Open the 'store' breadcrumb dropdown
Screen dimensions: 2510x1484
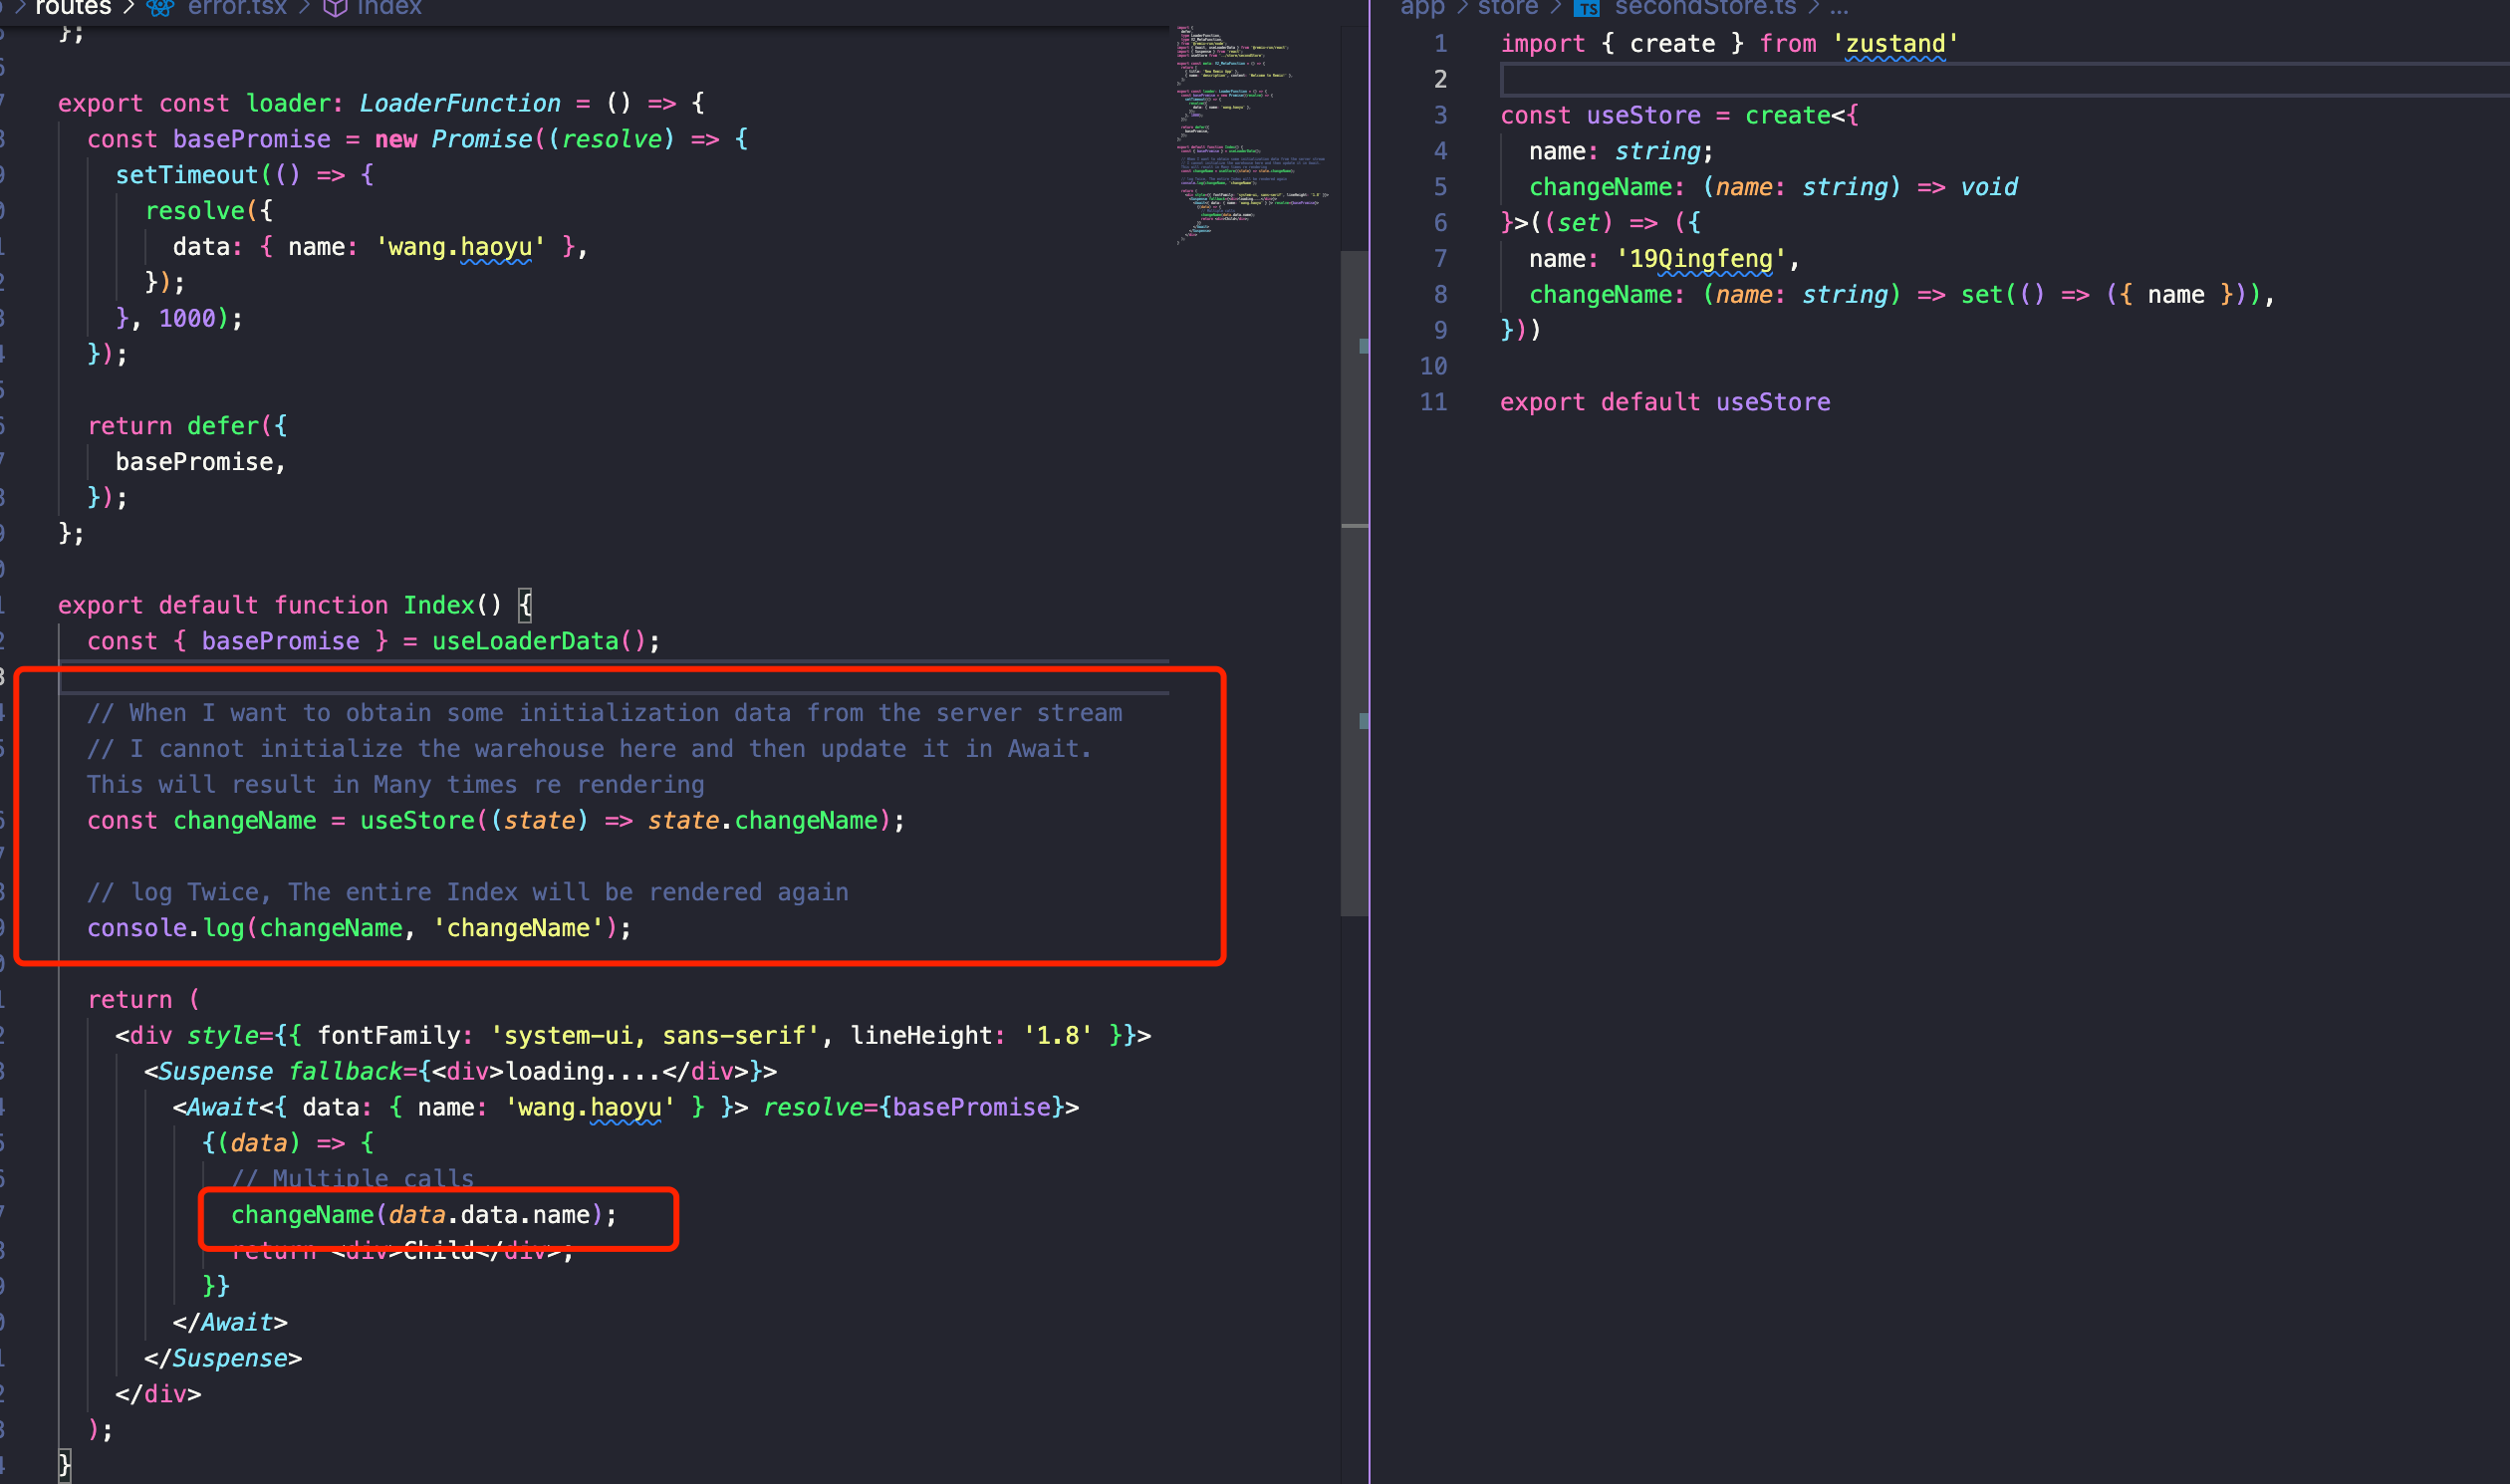pyautogui.click(x=1508, y=8)
